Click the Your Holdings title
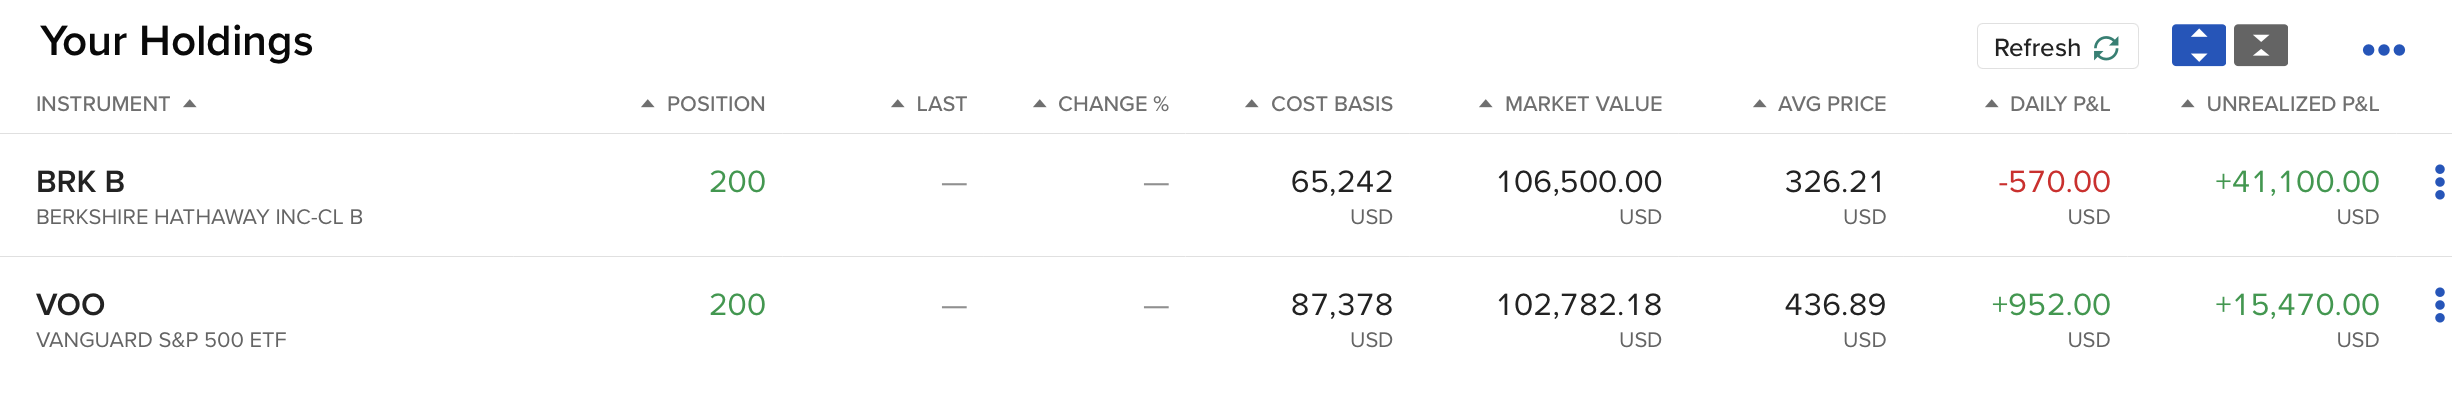The image size is (2452, 410). click(x=176, y=42)
